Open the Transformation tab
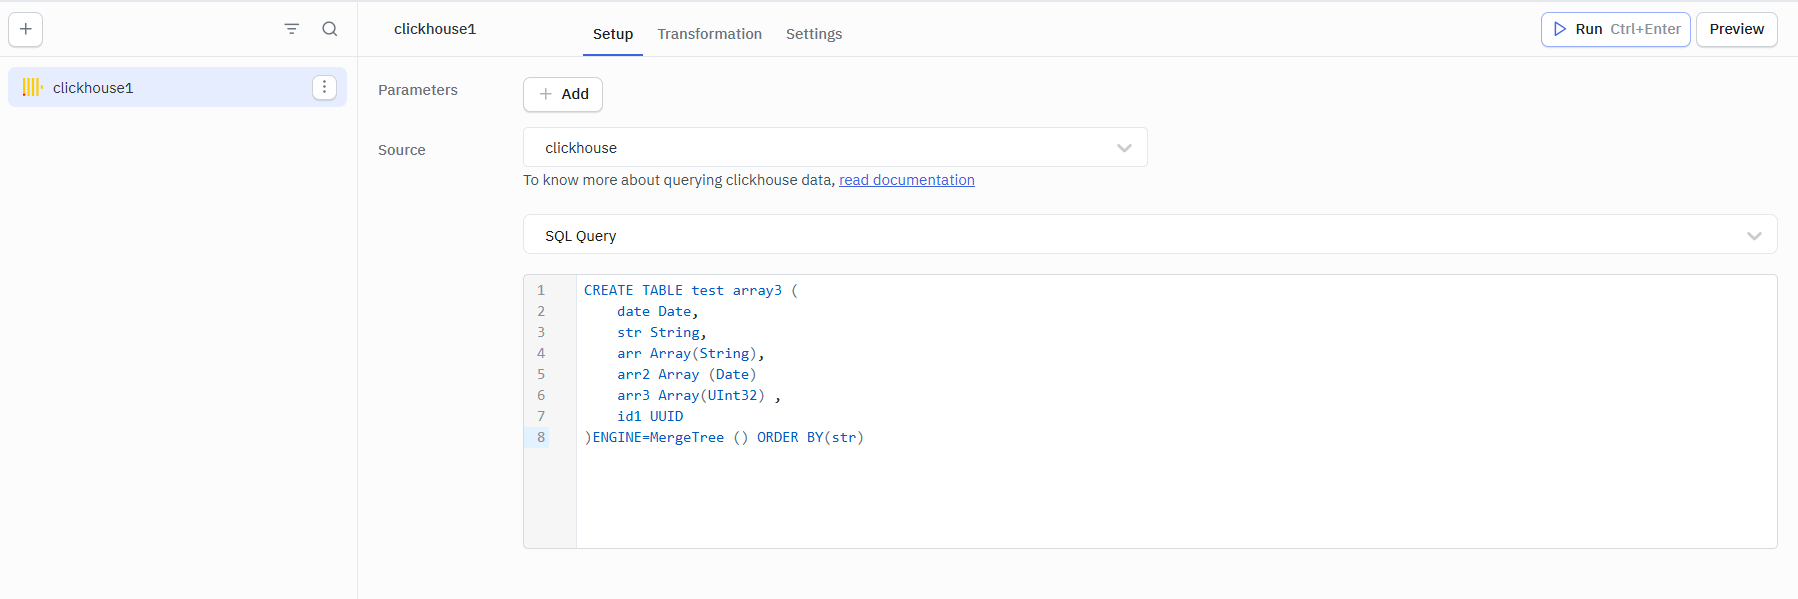 (x=709, y=34)
